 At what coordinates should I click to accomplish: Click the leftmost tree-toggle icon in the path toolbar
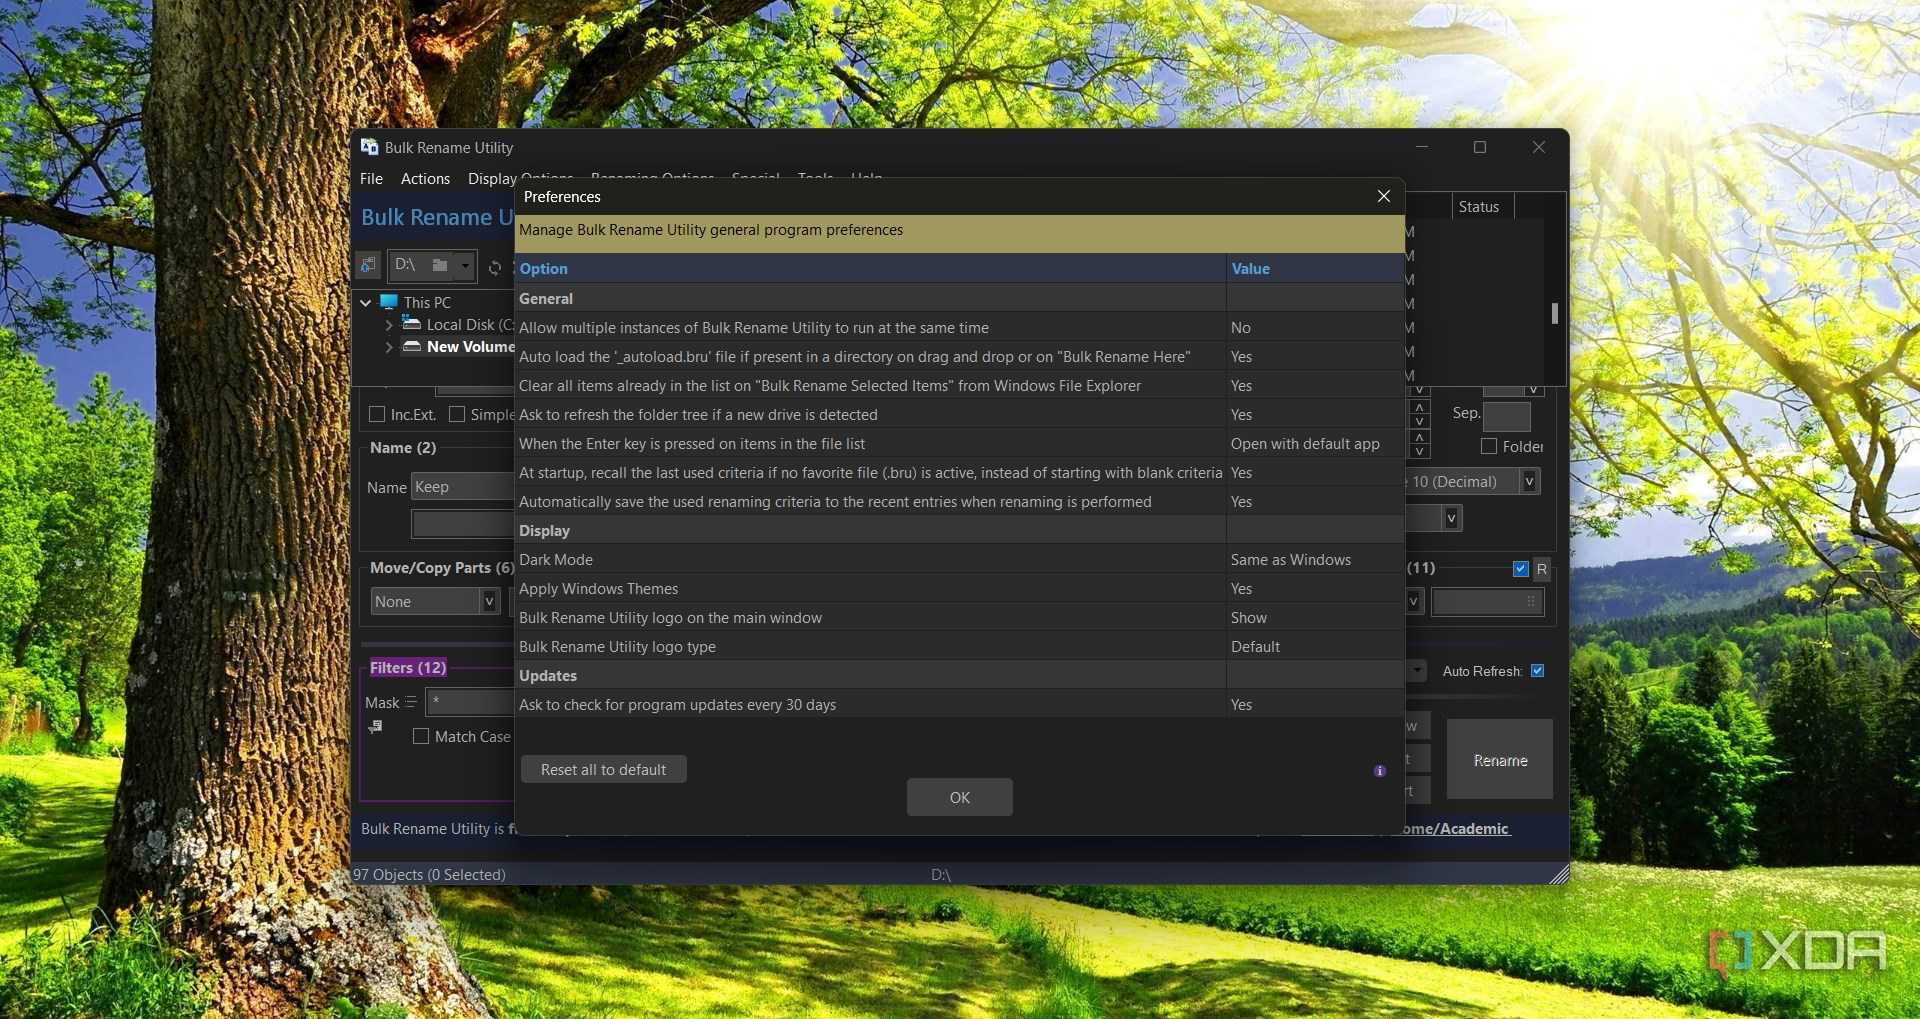(369, 265)
